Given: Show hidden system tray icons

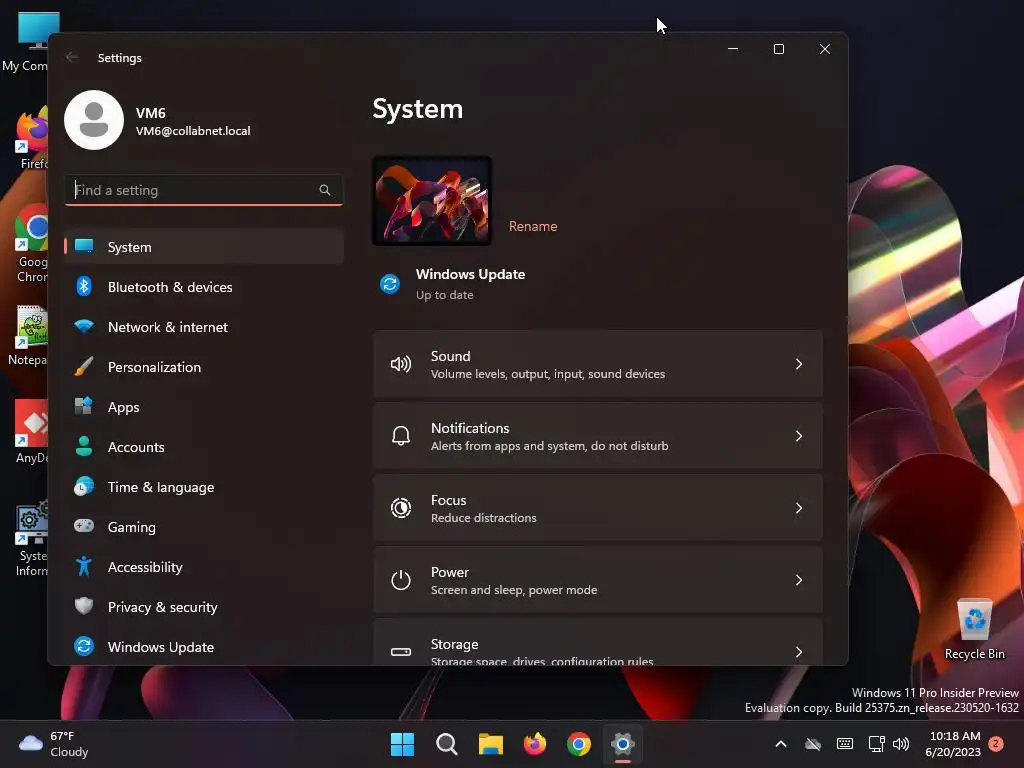Looking at the screenshot, I should (780, 744).
